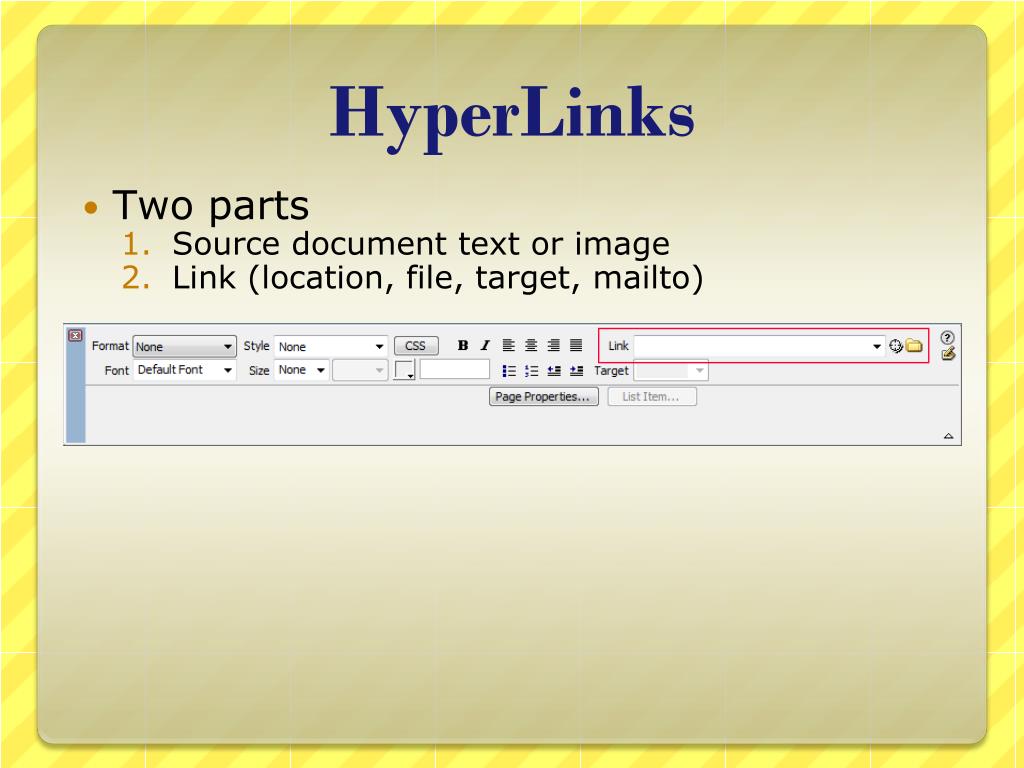Screen dimensions: 1024x768
Task: Justify text alignment
Action: [x=576, y=345]
